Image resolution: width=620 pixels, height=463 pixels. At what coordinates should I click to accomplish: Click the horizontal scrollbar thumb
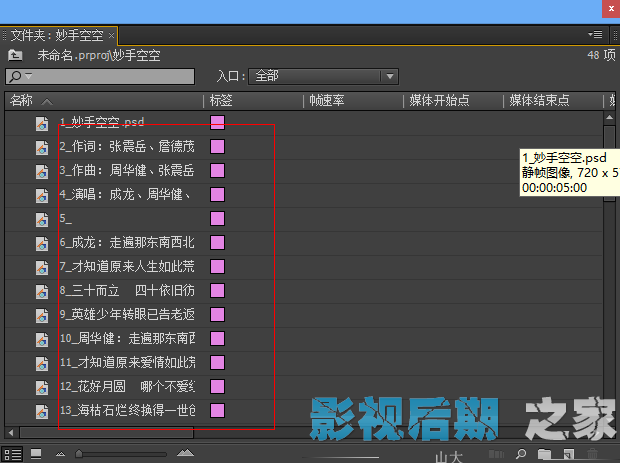pyautogui.click(x=106, y=433)
